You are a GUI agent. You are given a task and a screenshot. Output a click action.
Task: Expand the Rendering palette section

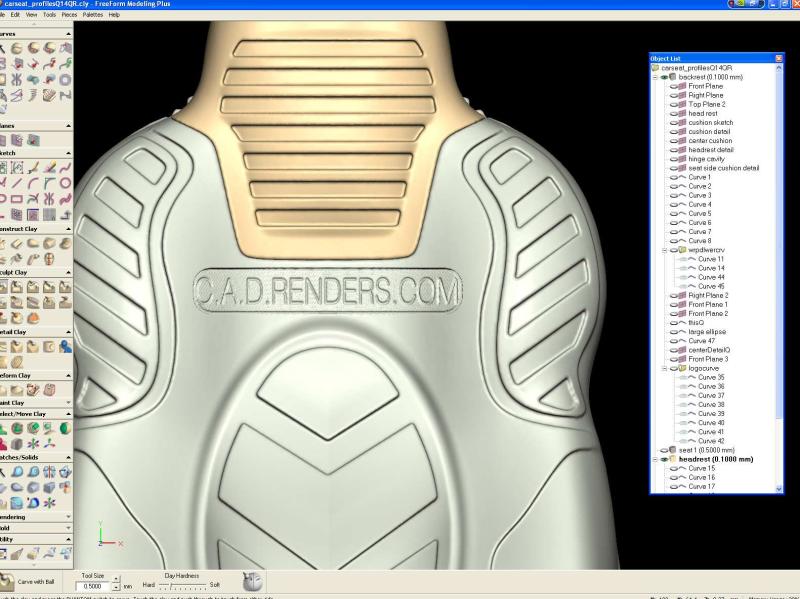click(68, 517)
